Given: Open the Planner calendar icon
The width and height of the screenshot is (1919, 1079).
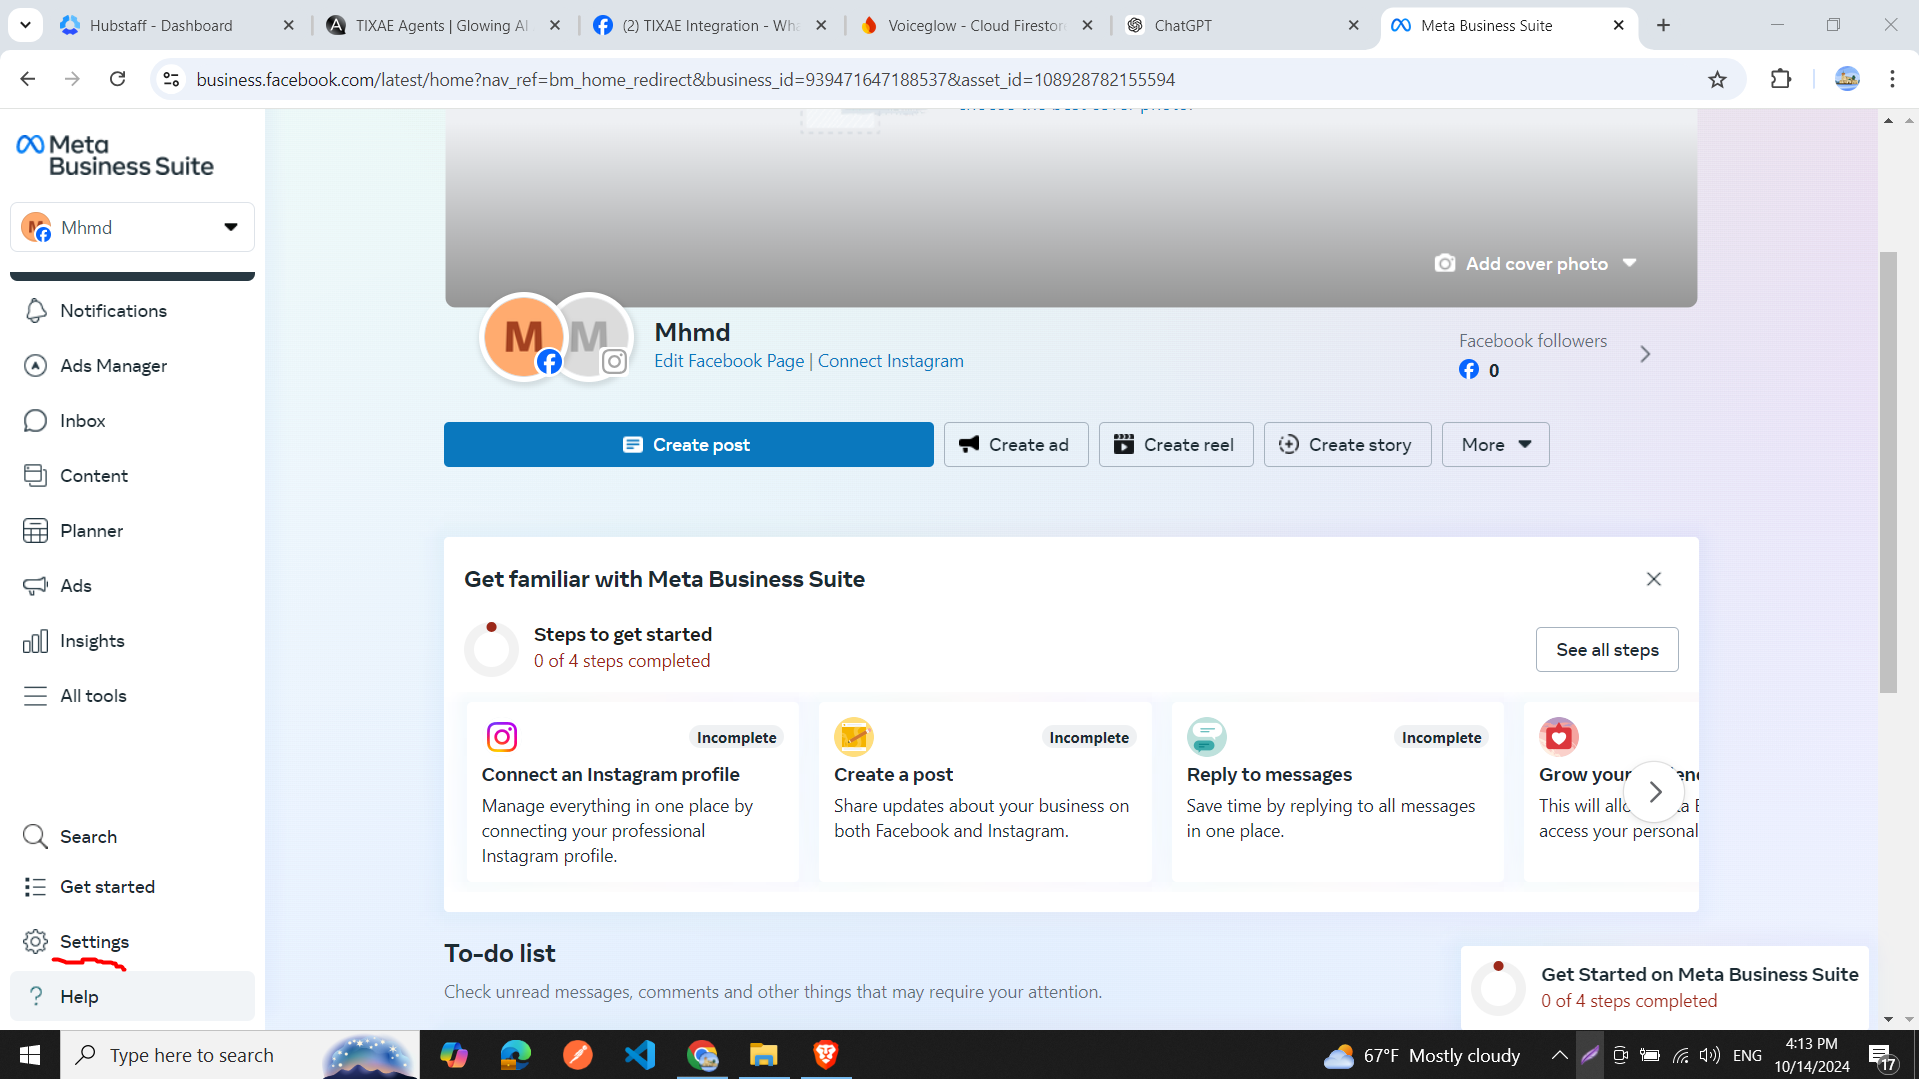Looking at the screenshot, I should point(35,531).
